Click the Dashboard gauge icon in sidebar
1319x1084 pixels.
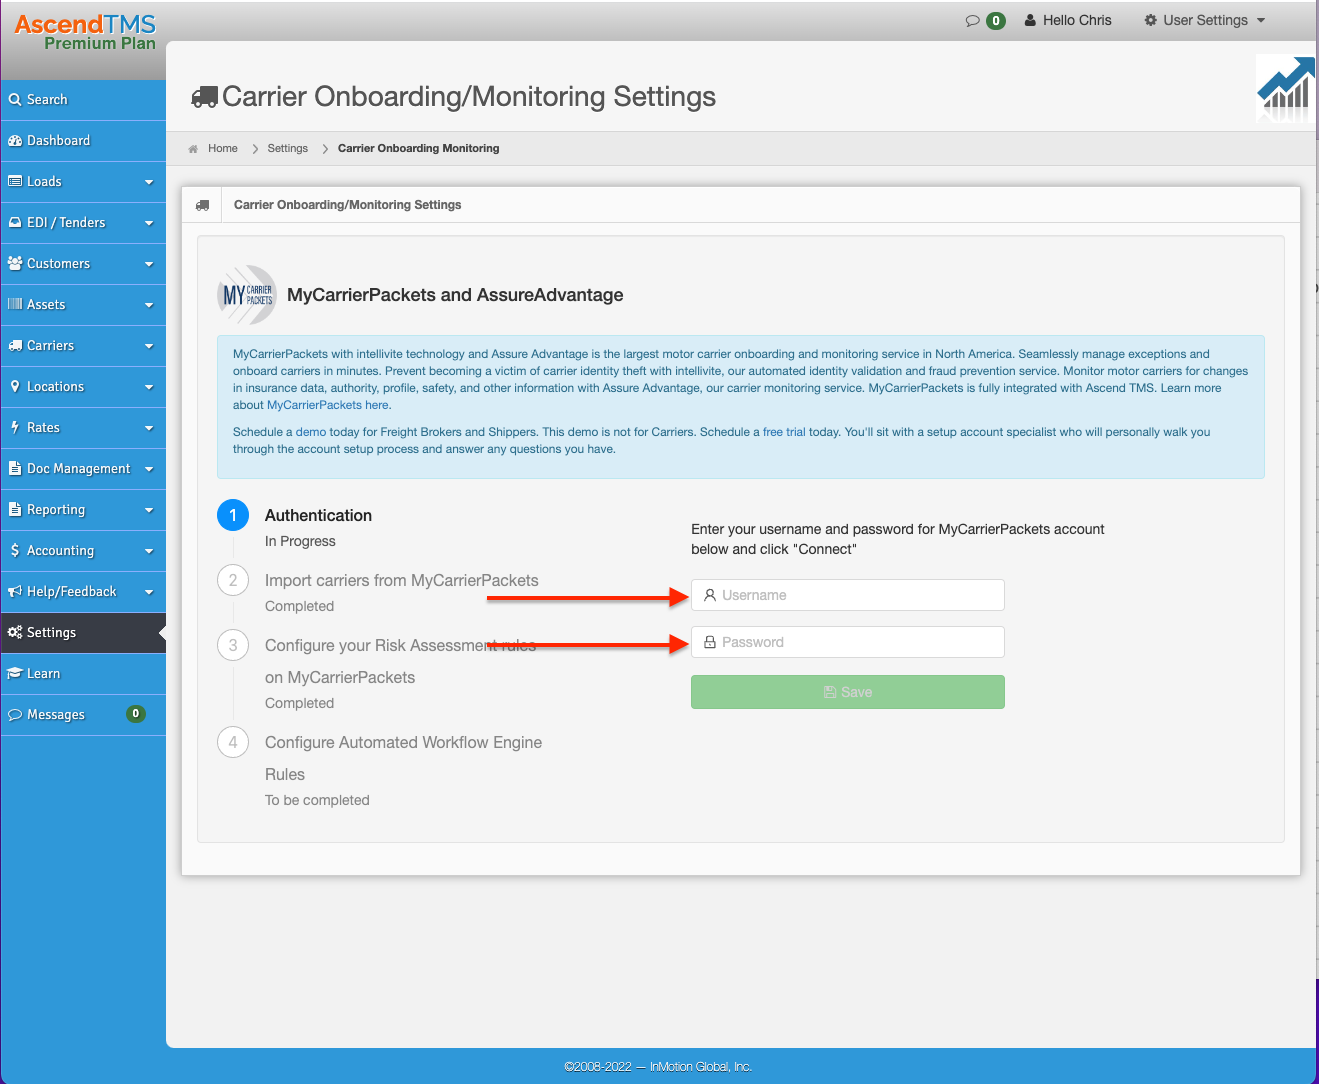coord(15,141)
